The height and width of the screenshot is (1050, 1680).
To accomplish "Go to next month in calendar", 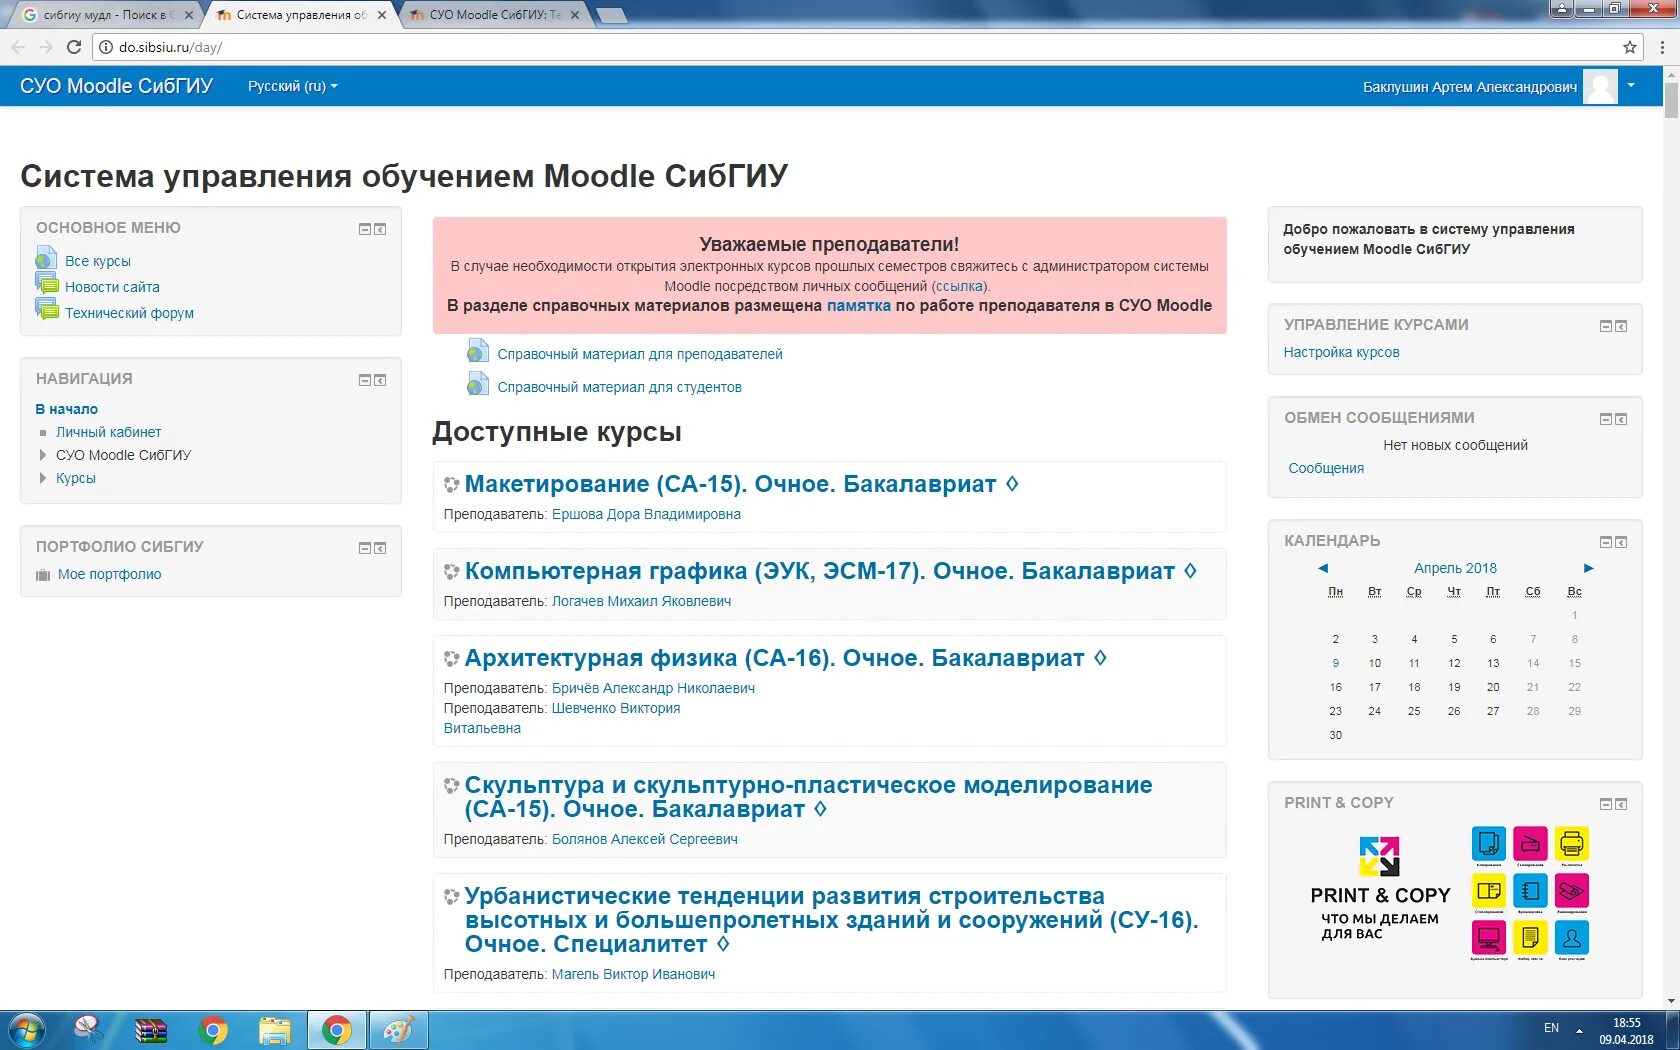I will point(1588,568).
